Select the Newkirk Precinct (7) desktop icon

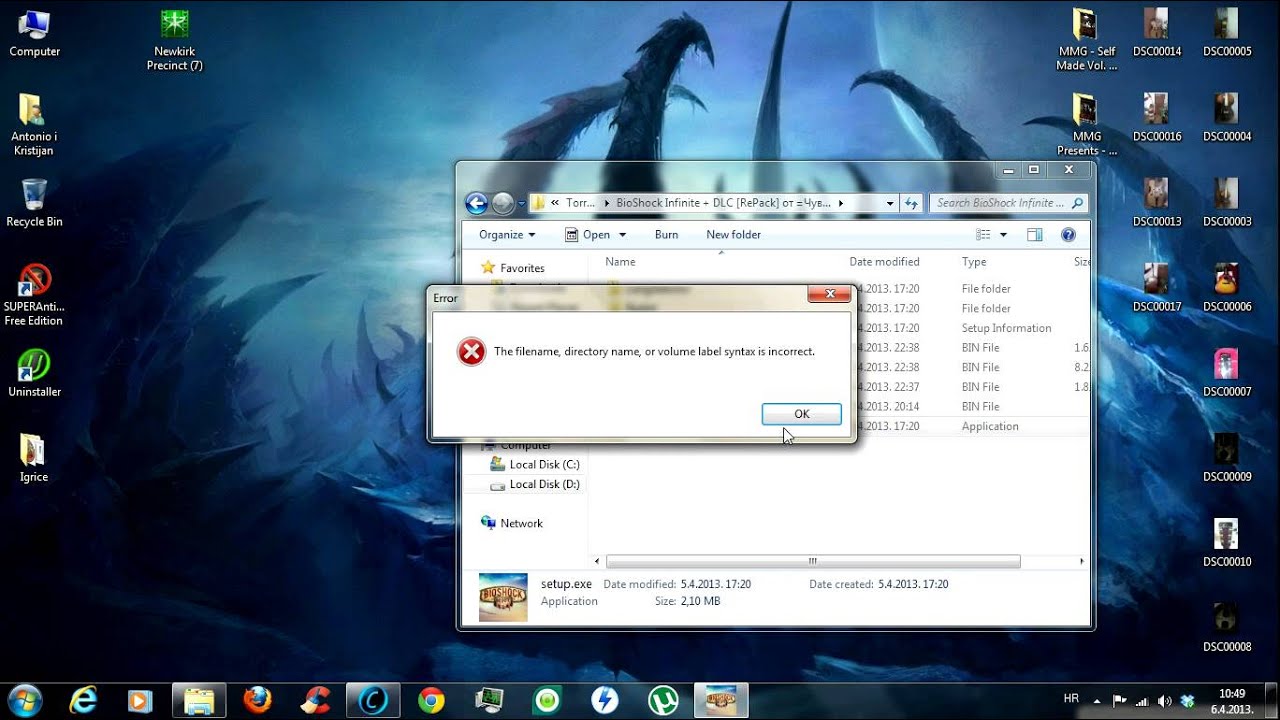point(176,40)
